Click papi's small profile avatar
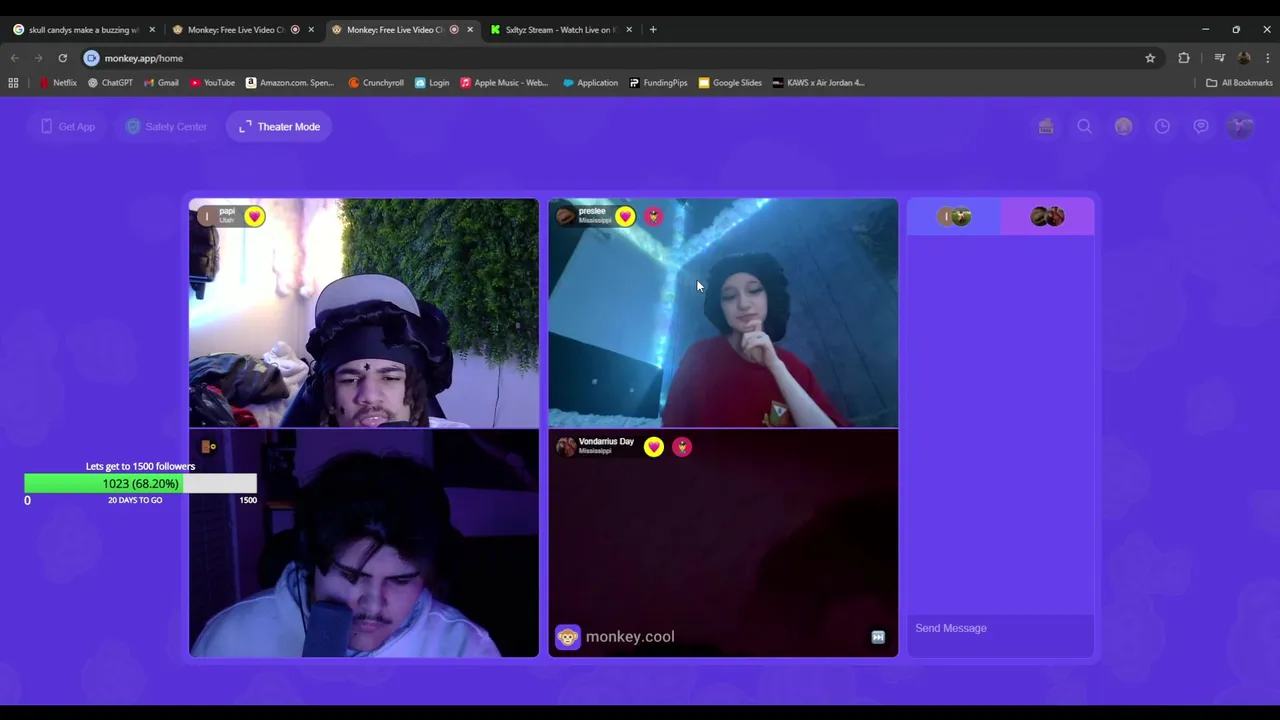 click(x=207, y=216)
